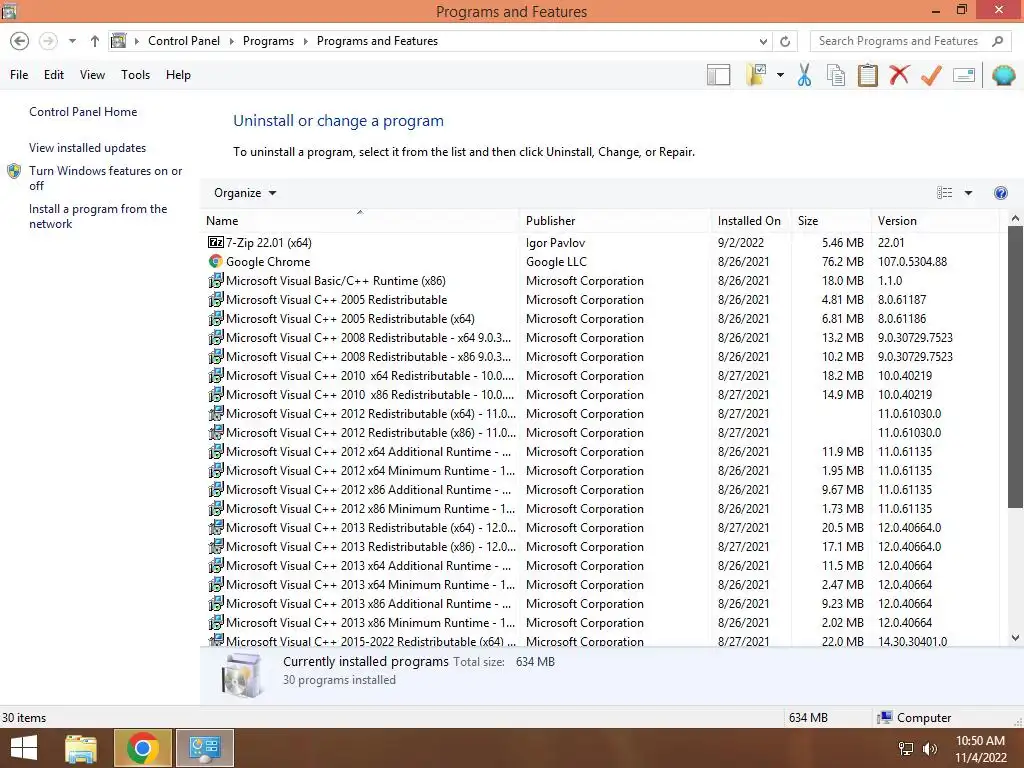This screenshot has width=1024, height=768.
Task: Open the View menu
Action: click(x=92, y=75)
